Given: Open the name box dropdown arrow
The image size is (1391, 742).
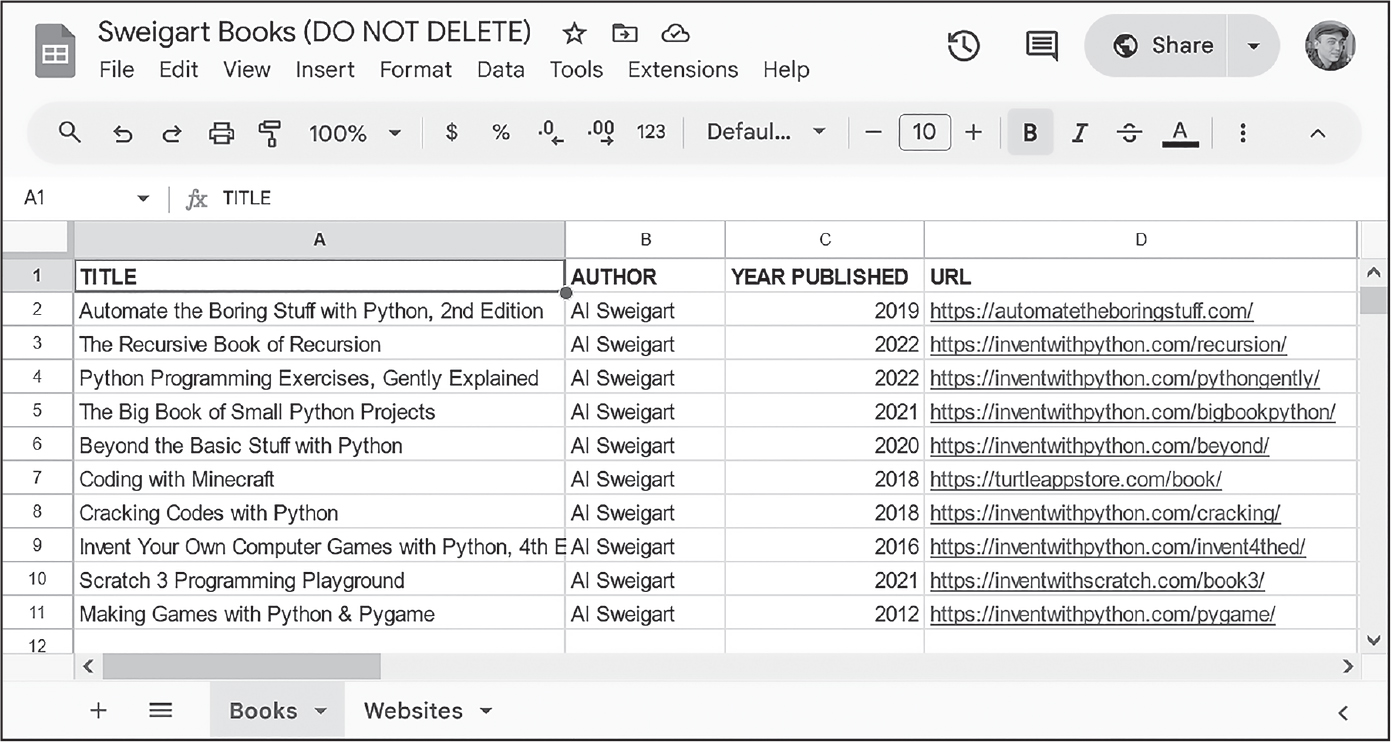Looking at the screenshot, I should [x=143, y=198].
